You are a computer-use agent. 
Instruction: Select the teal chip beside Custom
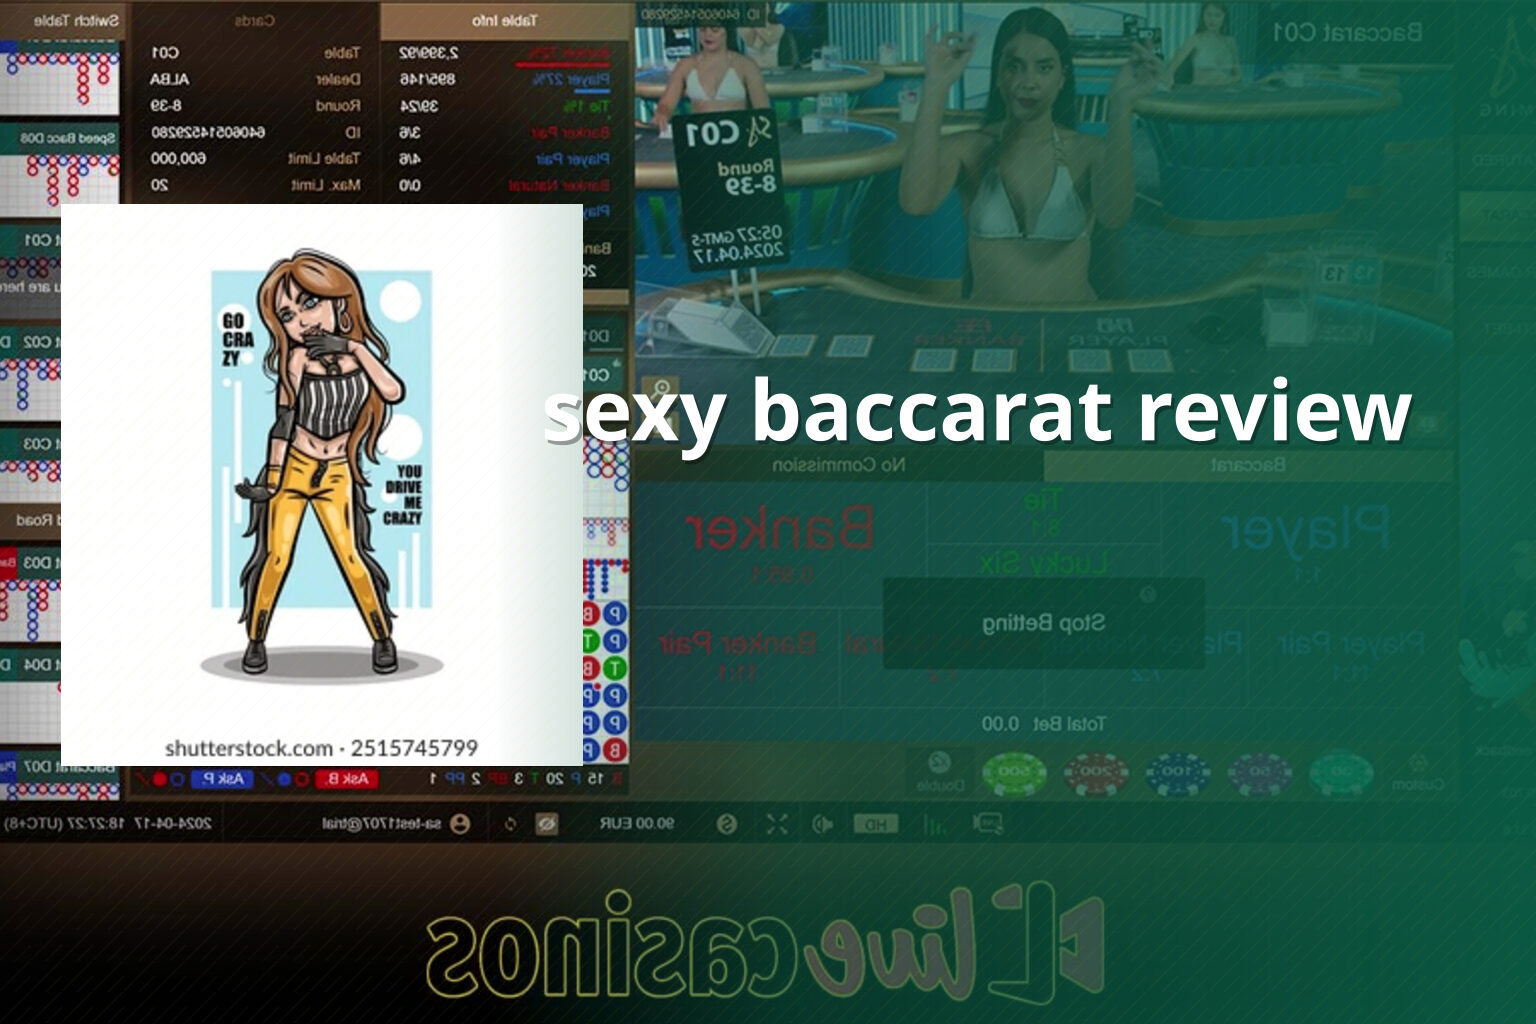pyautogui.click(x=1341, y=773)
